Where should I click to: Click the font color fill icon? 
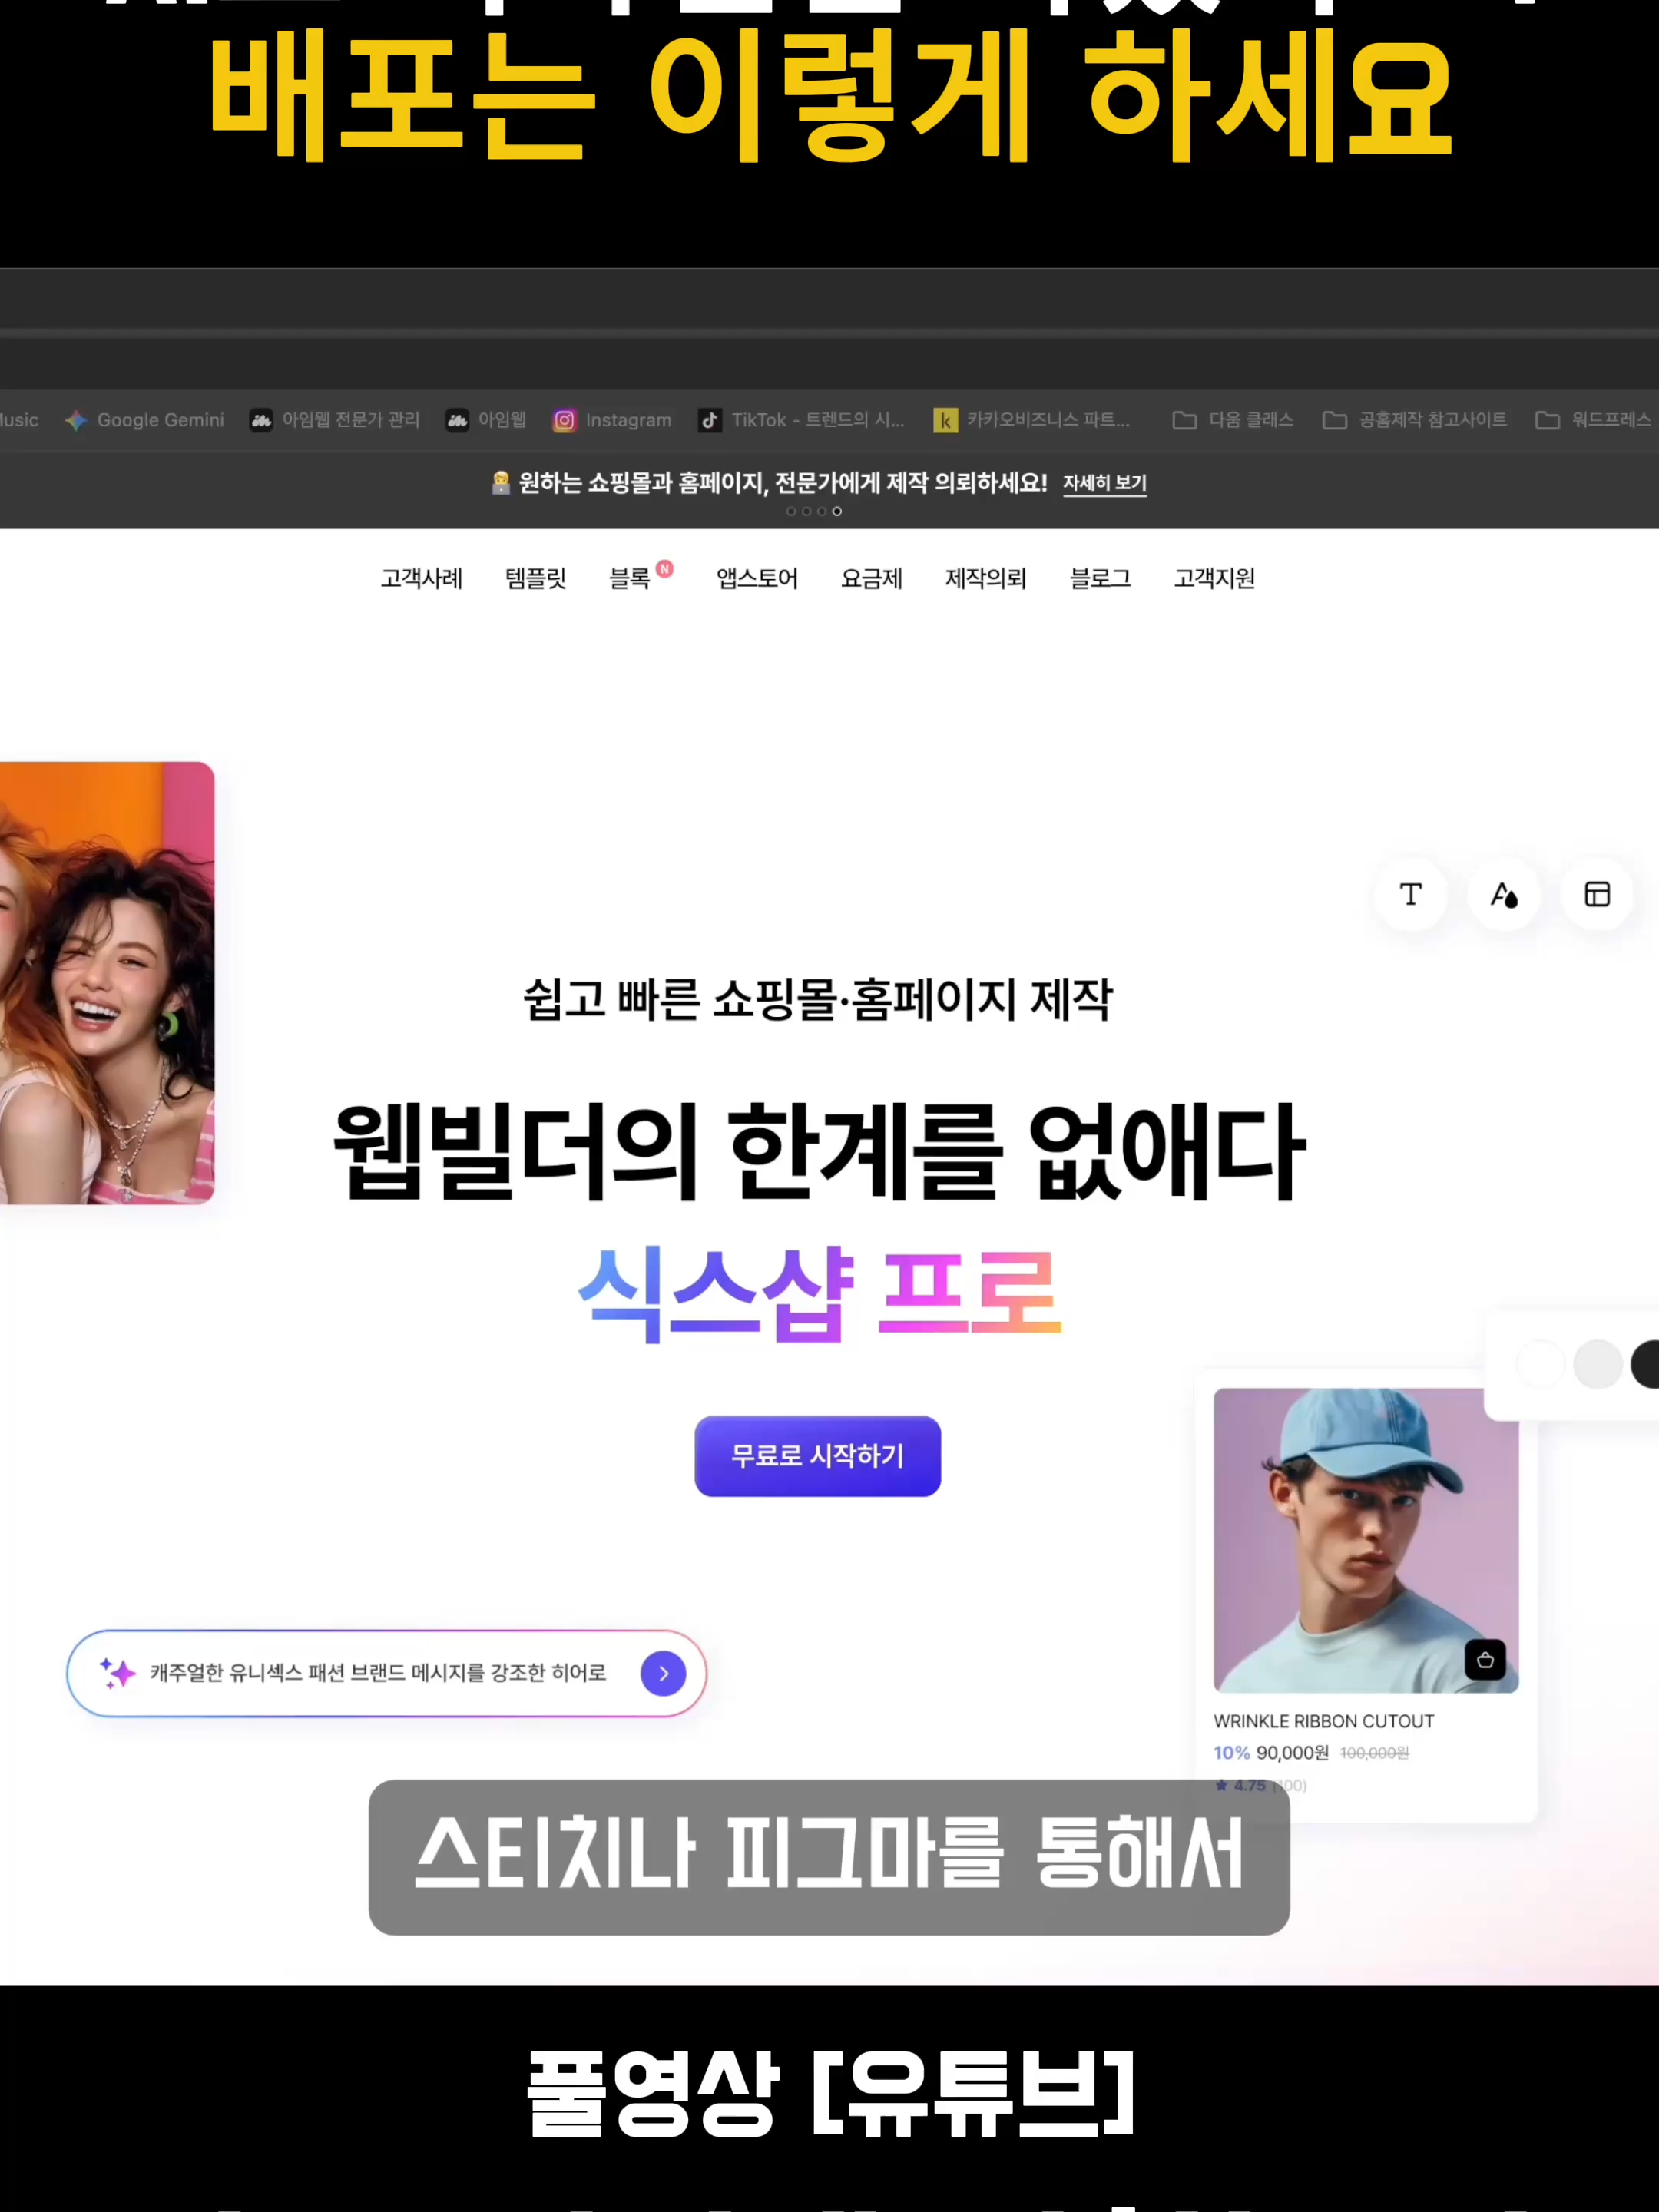[1504, 894]
